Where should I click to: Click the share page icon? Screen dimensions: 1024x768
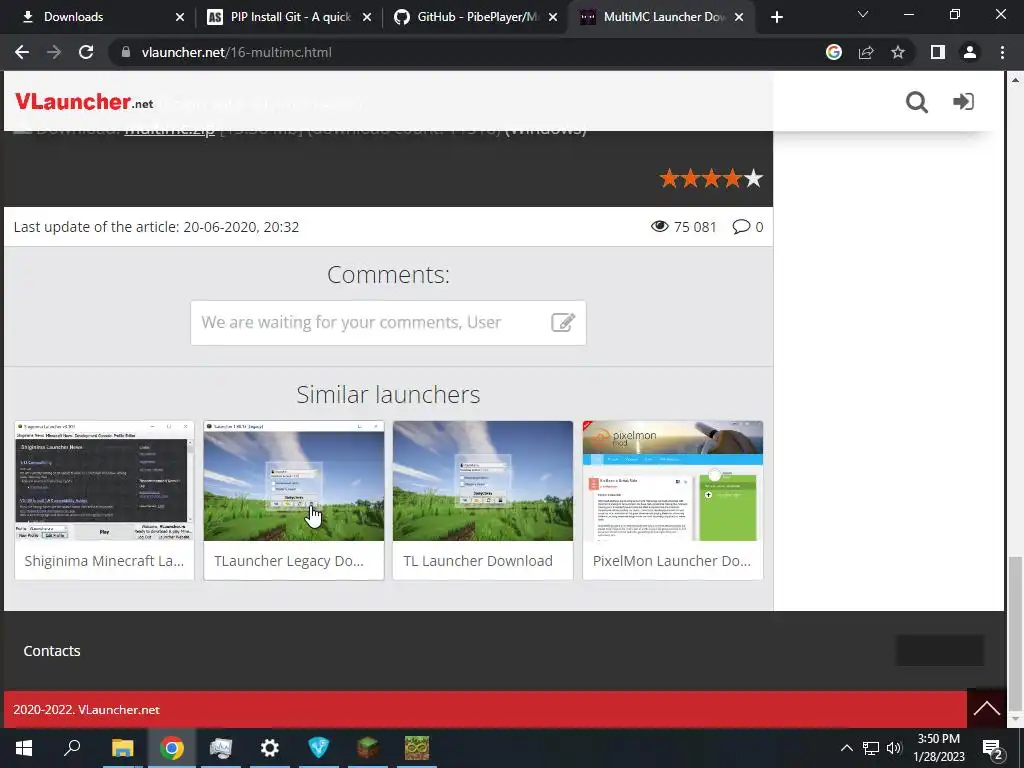pyautogui.click(x=866, y=52)
